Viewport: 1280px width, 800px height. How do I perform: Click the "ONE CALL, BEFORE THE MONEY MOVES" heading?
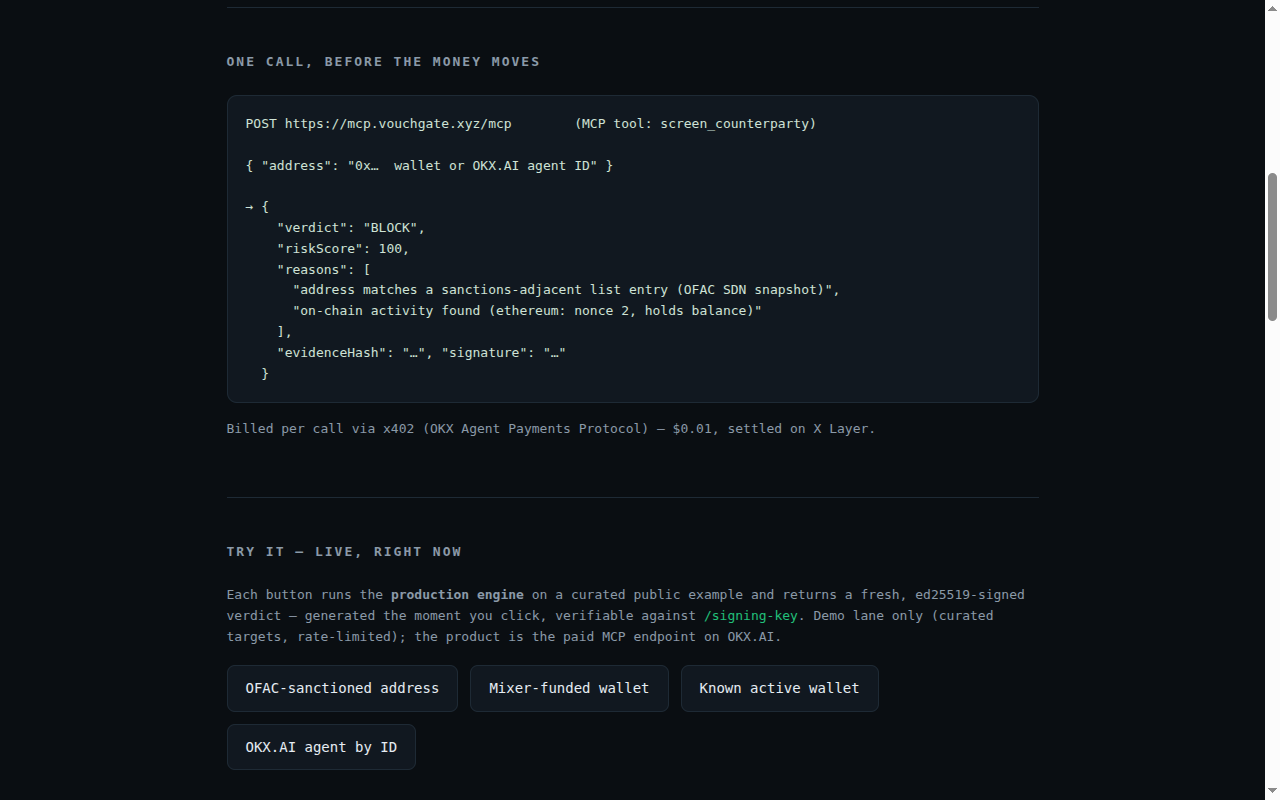click(383, 62)
